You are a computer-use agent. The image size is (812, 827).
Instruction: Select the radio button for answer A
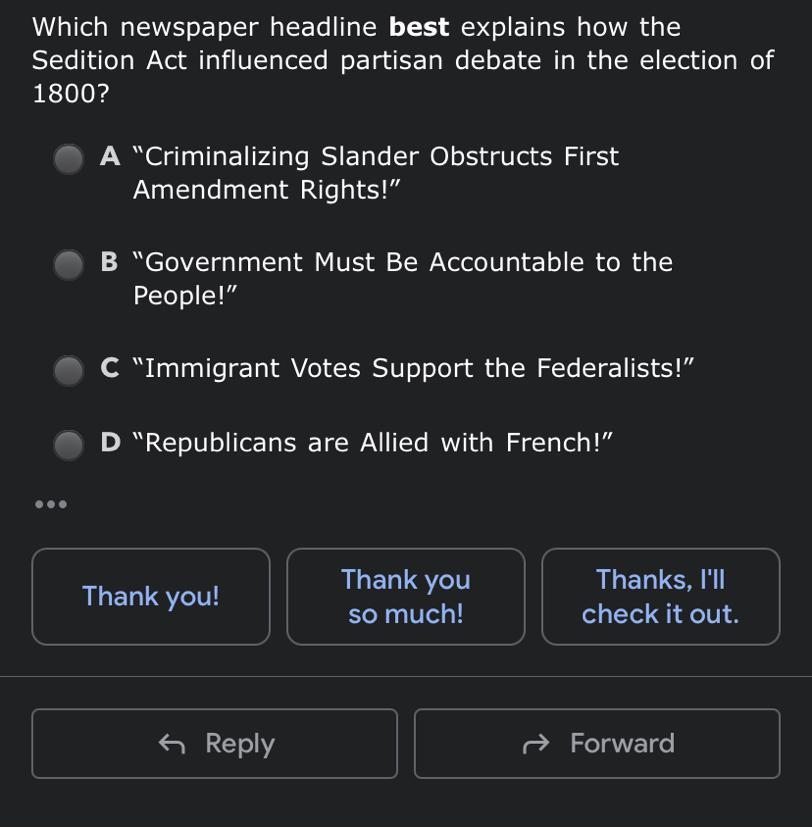point(69,158)
